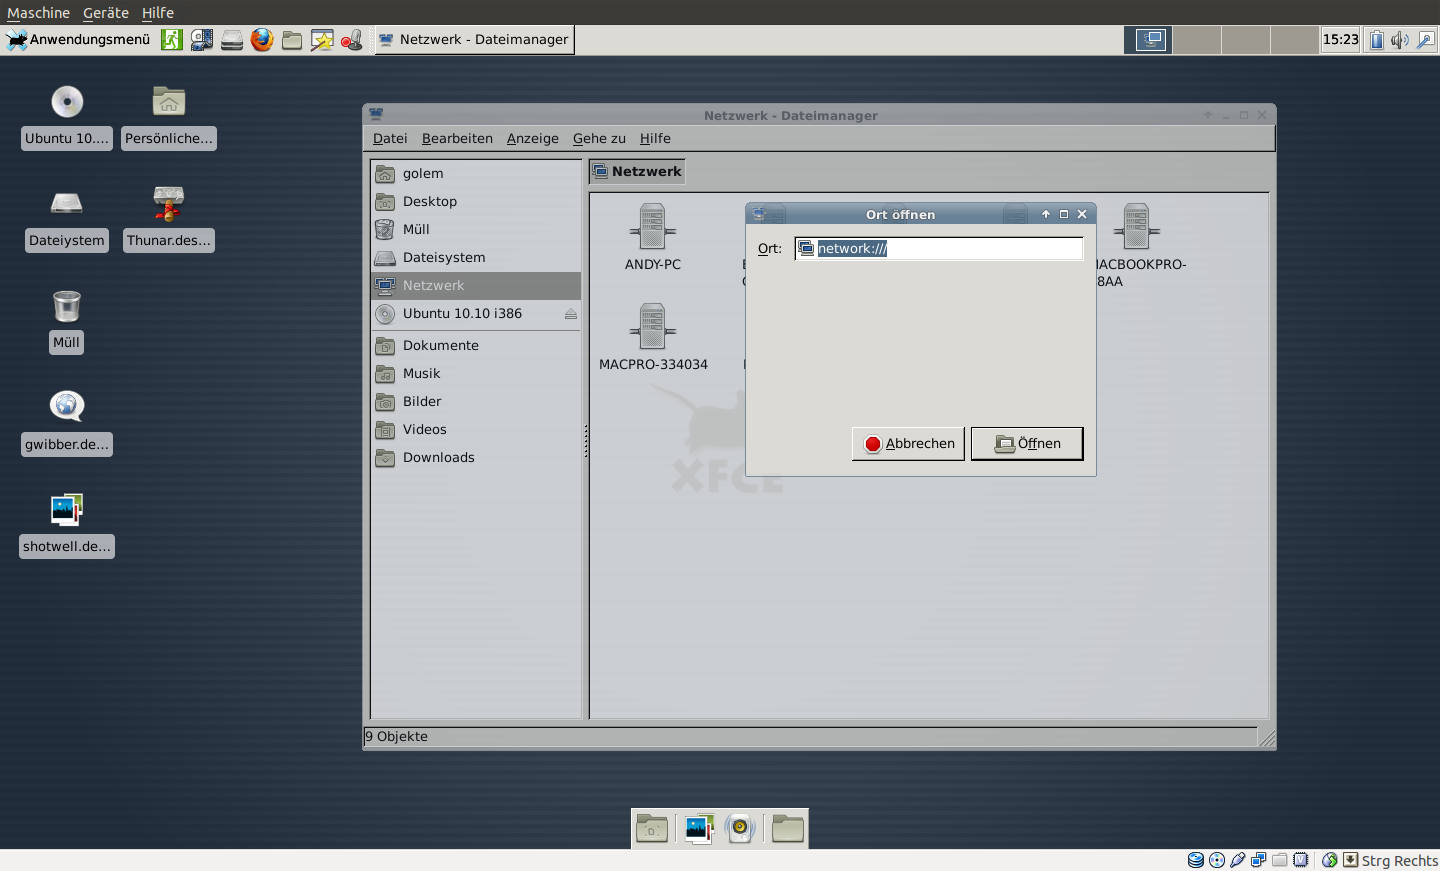Click the optical disc icon in the status bar
1440x871 pixels.
pyautogui.click(x=1217, y=860)
